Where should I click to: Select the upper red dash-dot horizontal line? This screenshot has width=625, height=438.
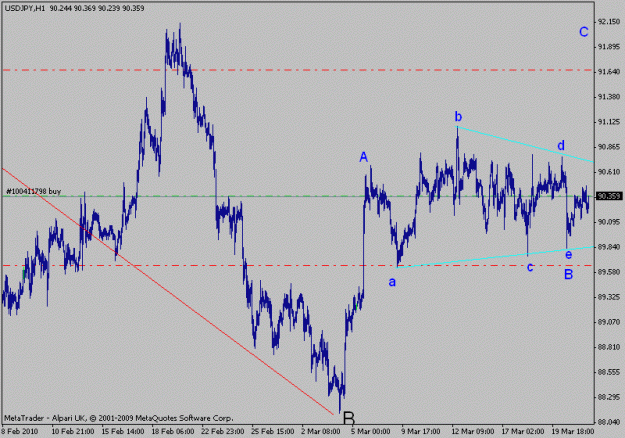coord(298,70)
